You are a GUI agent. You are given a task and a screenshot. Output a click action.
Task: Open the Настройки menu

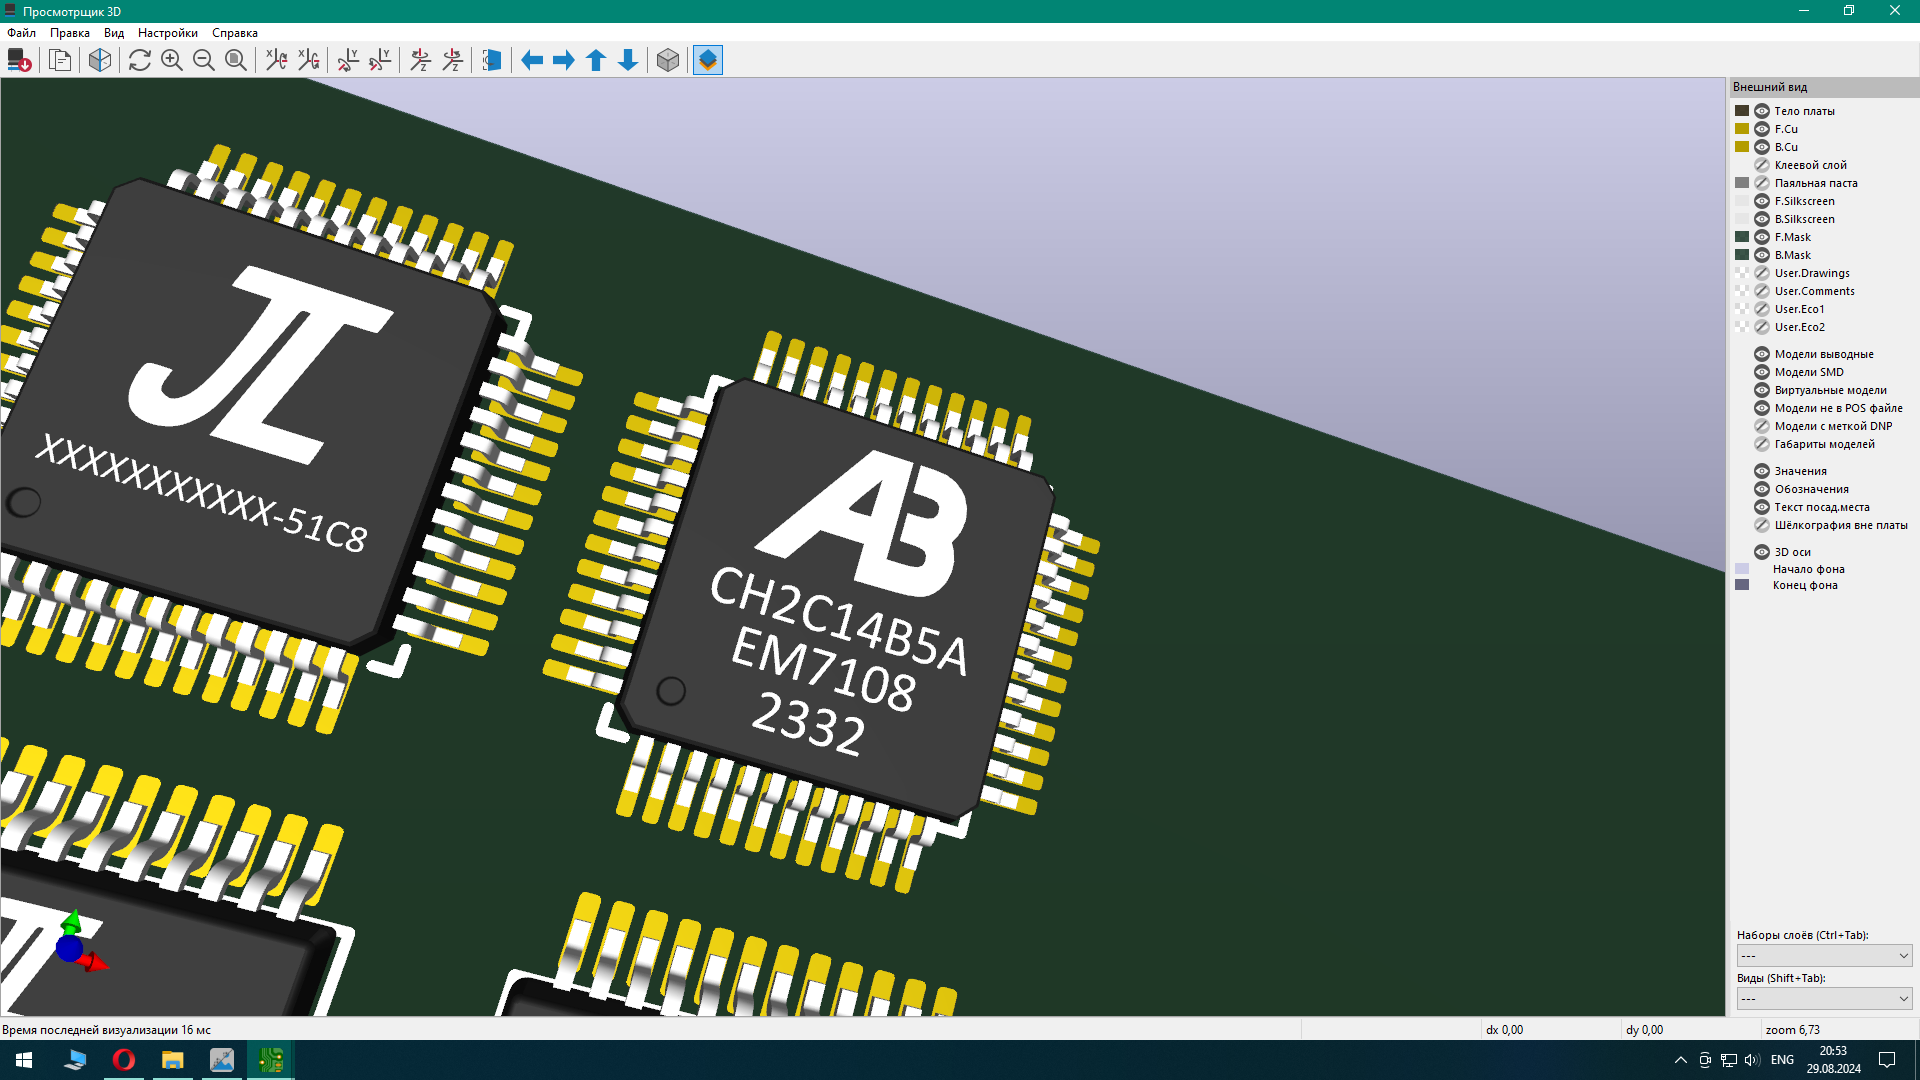(x=168, y=33)
